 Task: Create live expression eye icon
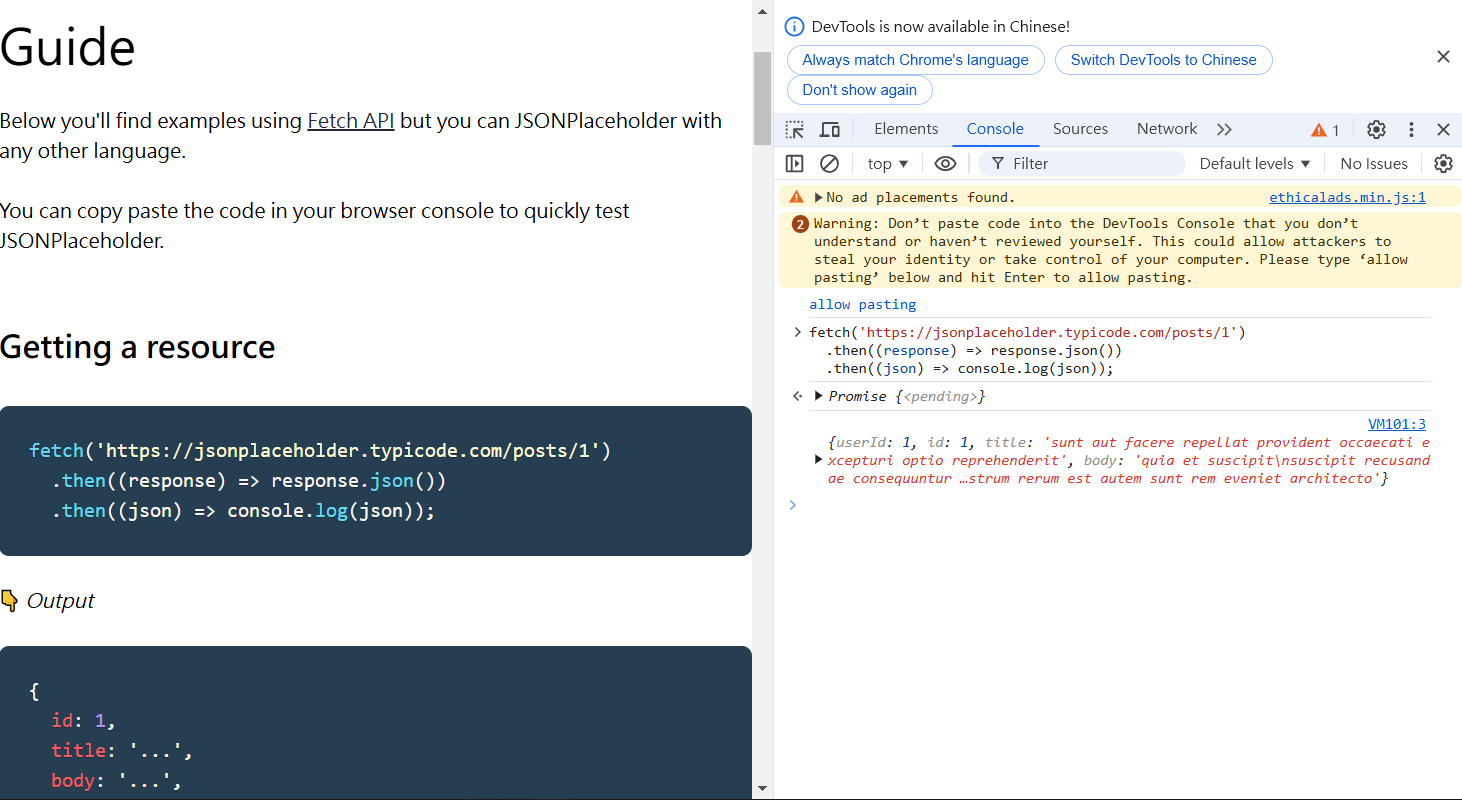(945, 163)
